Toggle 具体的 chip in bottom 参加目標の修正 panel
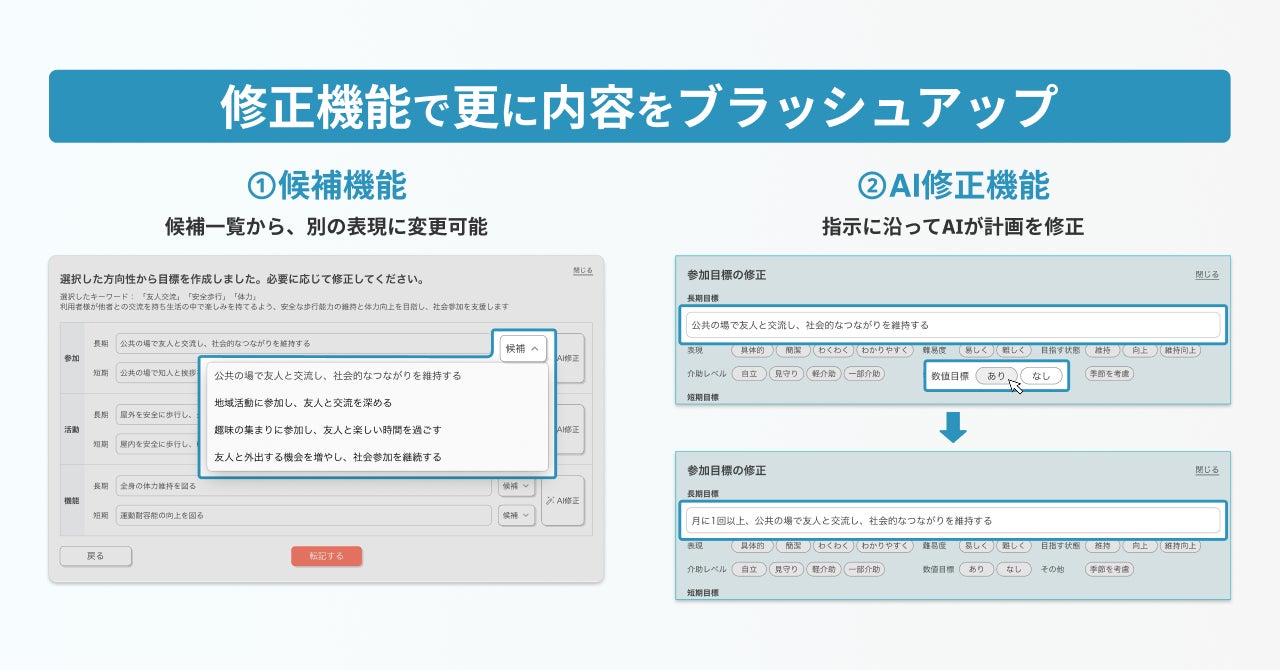 (753, 546)
